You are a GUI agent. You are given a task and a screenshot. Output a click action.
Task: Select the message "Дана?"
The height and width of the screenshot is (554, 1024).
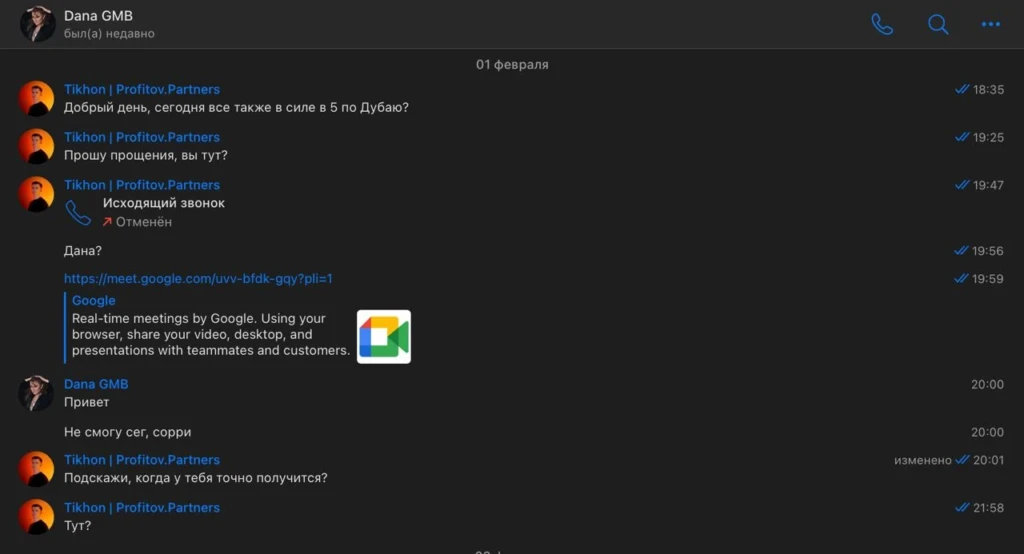pos(83,251)
